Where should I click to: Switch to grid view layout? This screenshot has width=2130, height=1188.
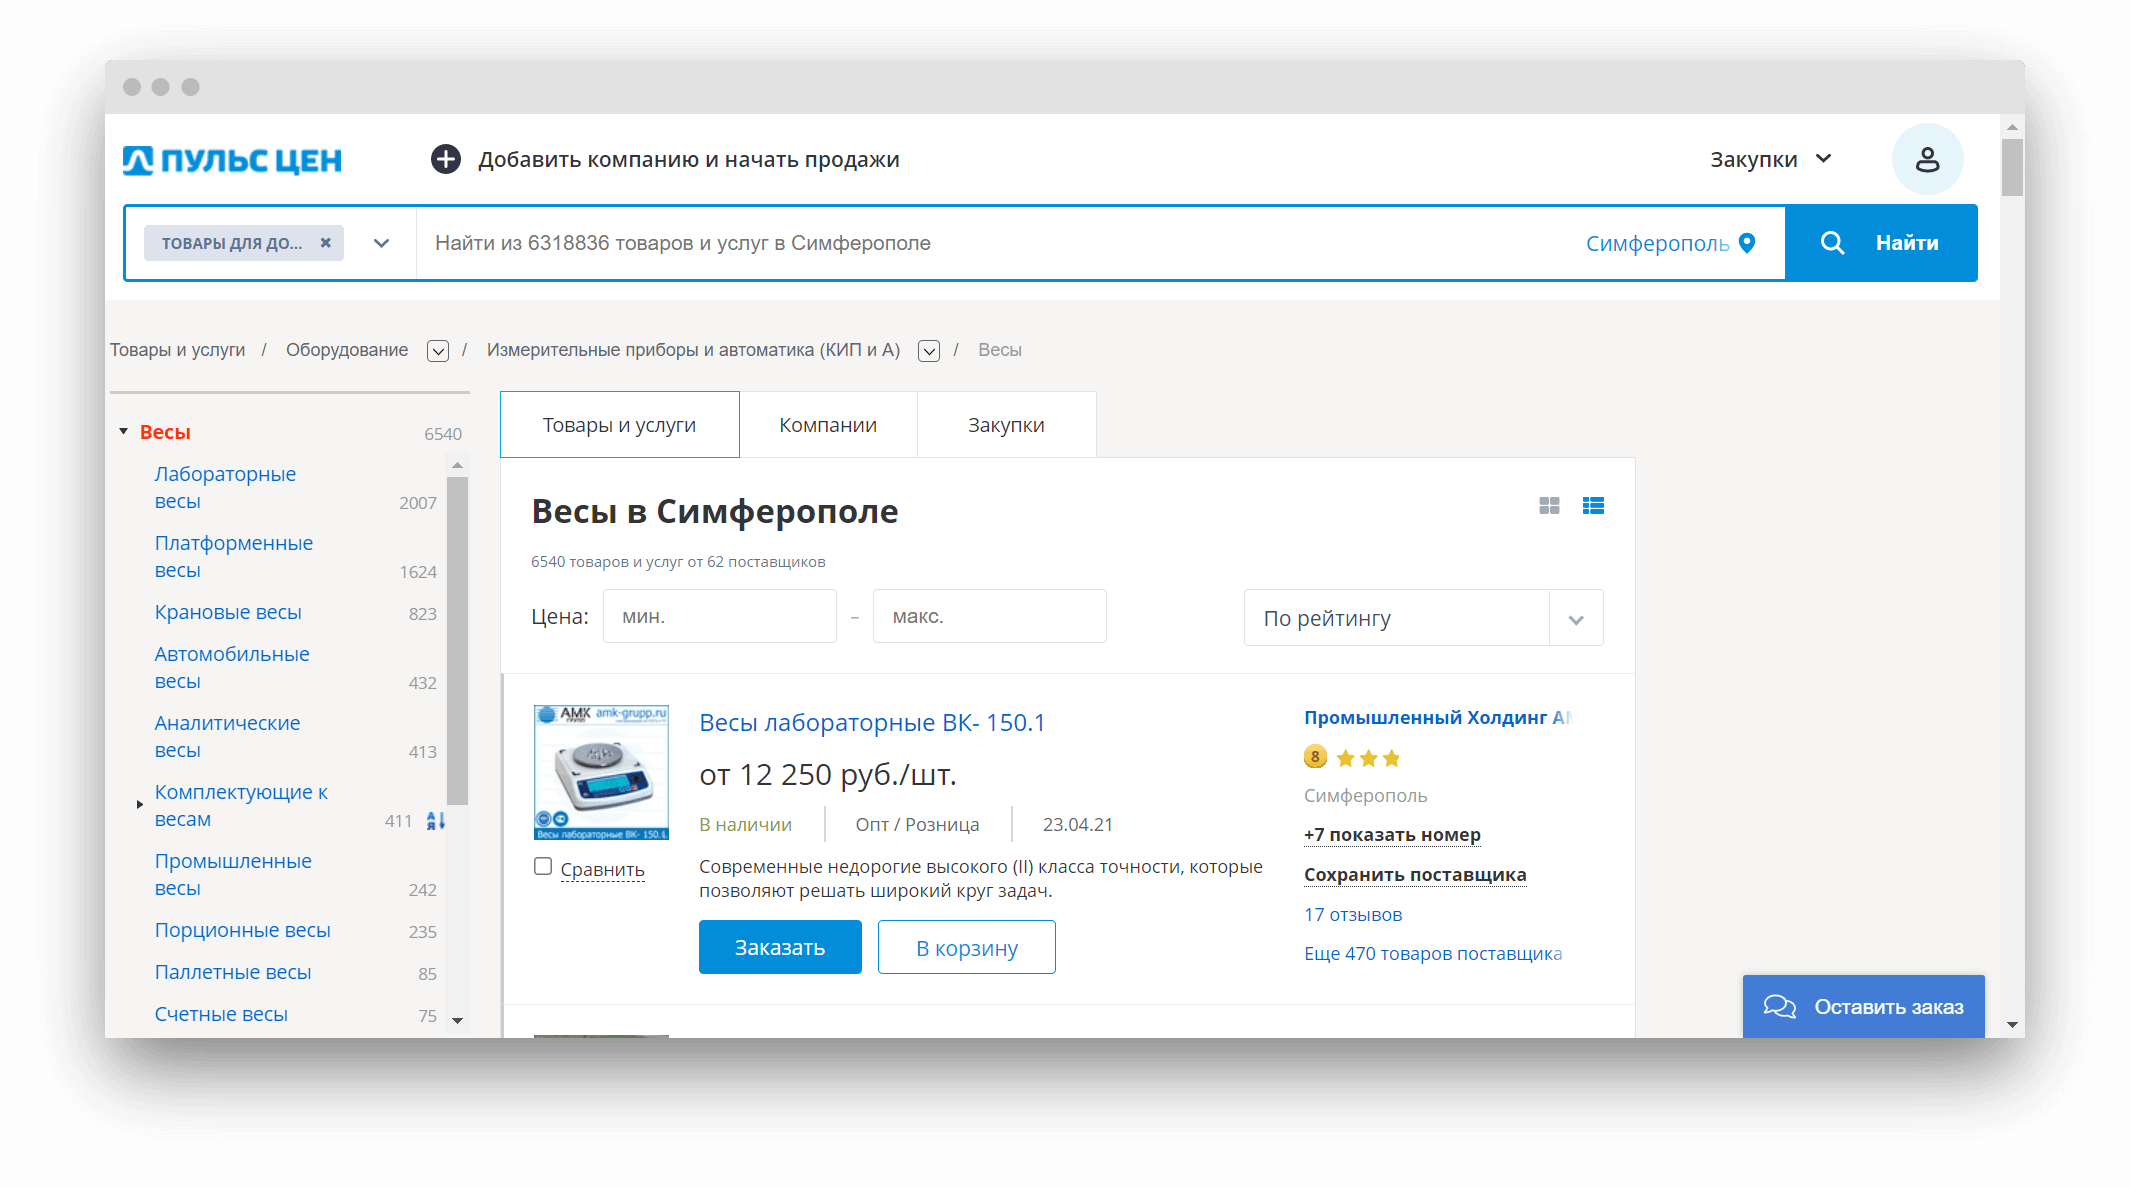1549,506
